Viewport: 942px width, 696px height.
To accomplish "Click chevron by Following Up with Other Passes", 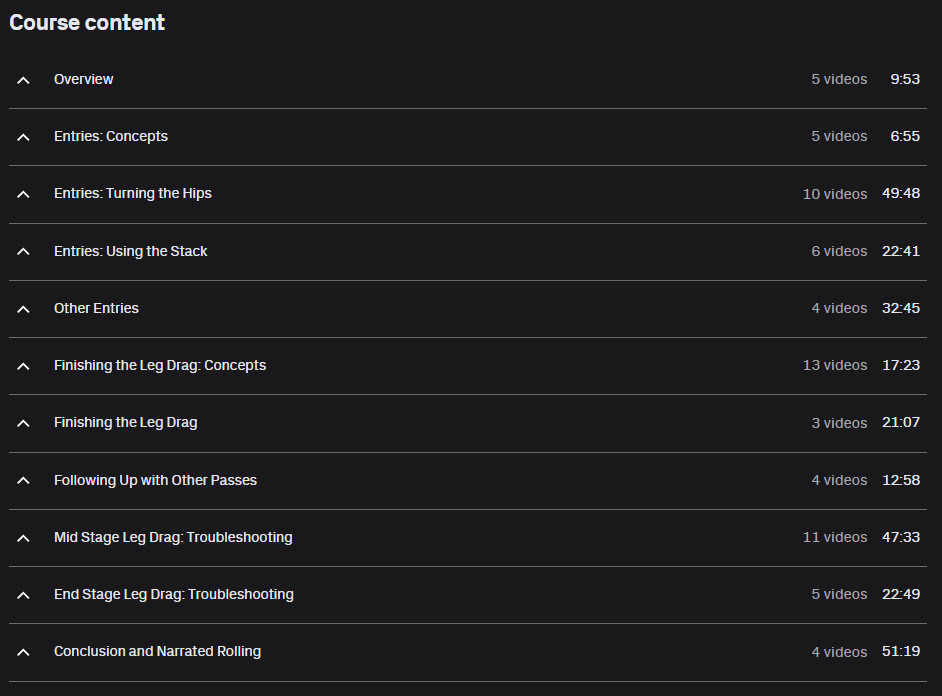I will coord(23,480).
